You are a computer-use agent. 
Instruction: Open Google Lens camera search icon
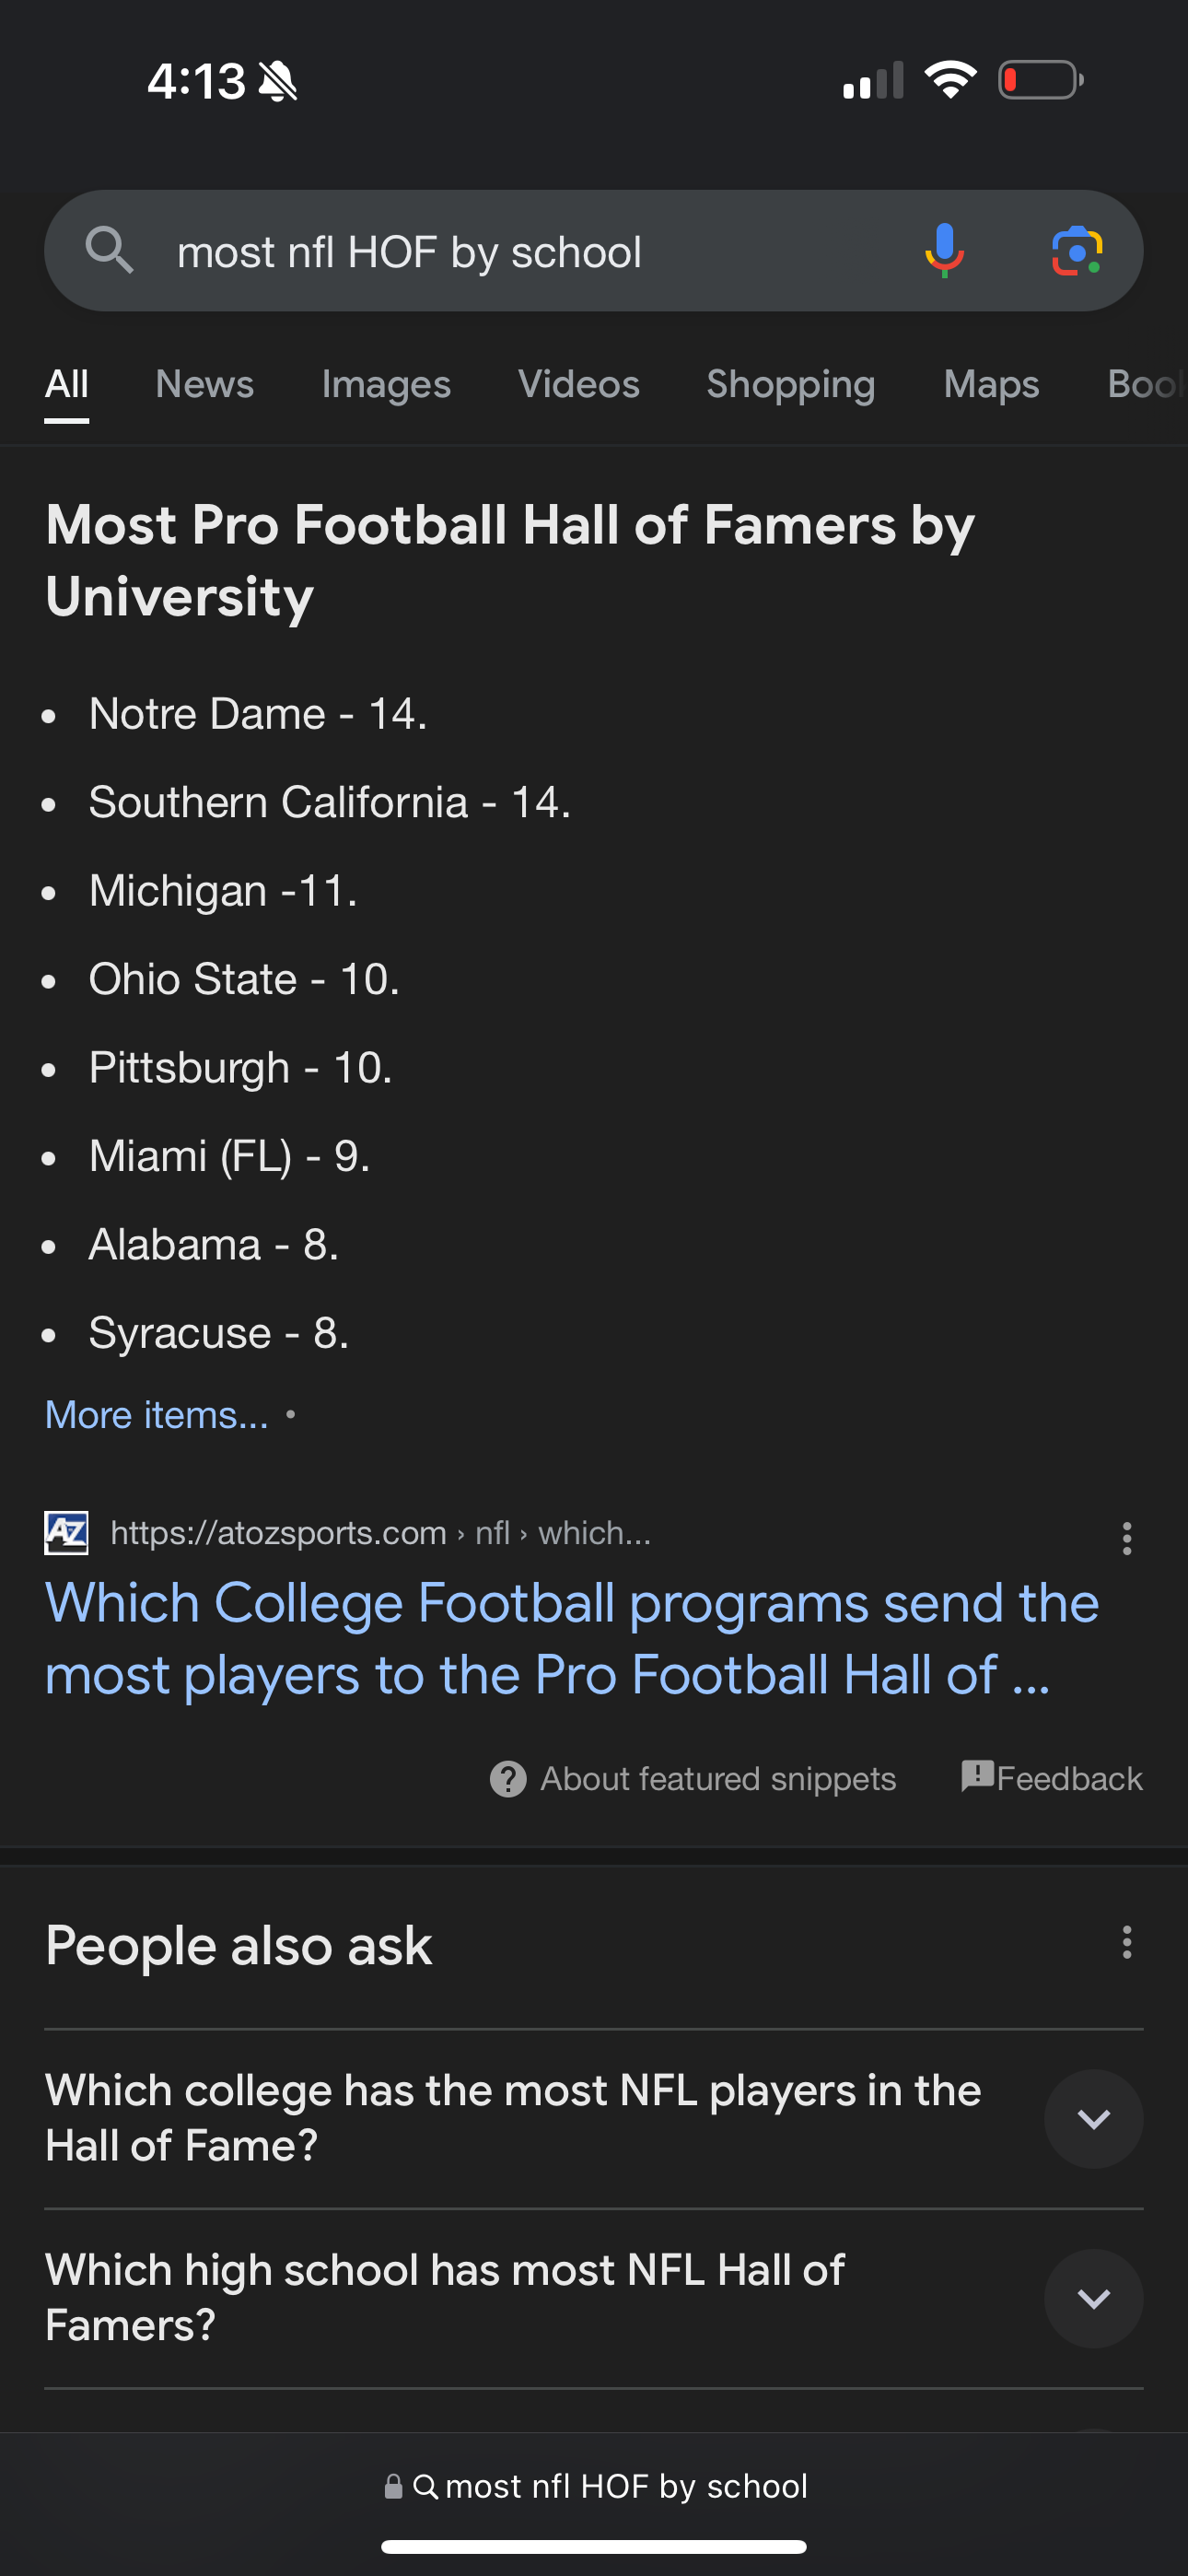click(1076, 250)
